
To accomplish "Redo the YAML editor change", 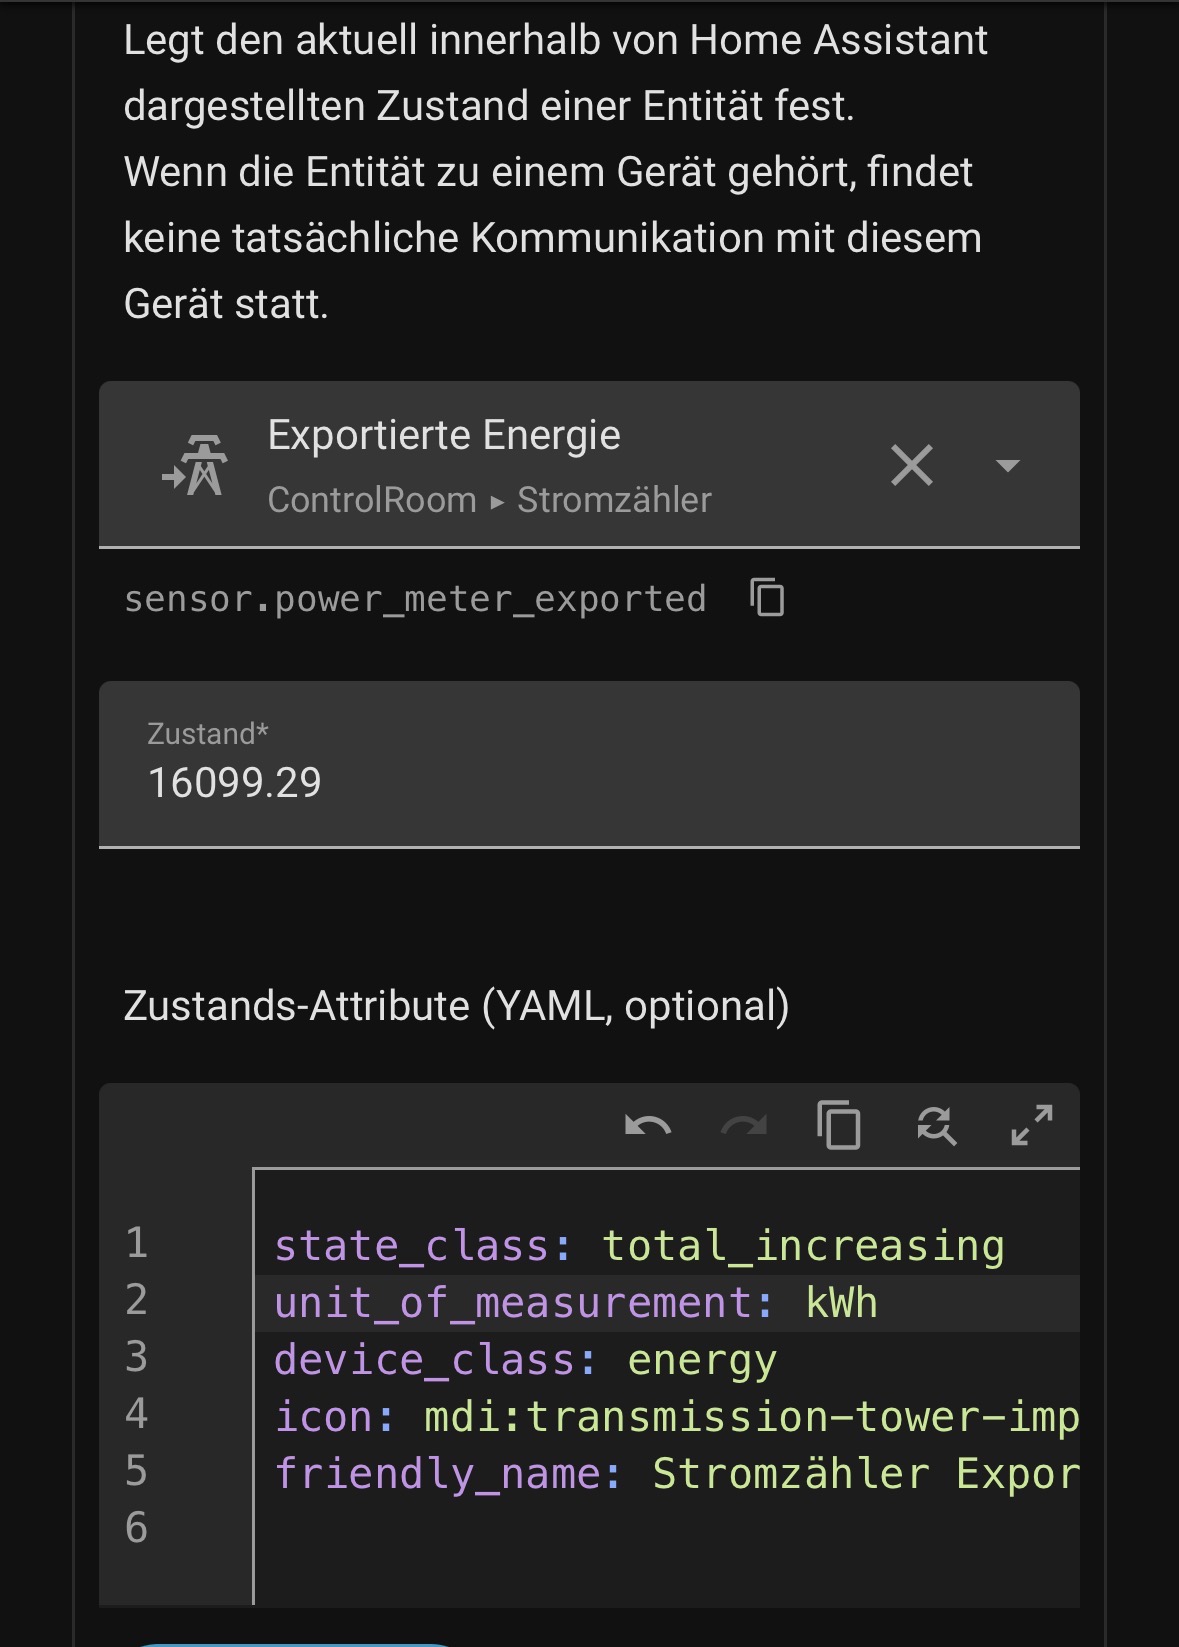I will (x=744, y=1126).
